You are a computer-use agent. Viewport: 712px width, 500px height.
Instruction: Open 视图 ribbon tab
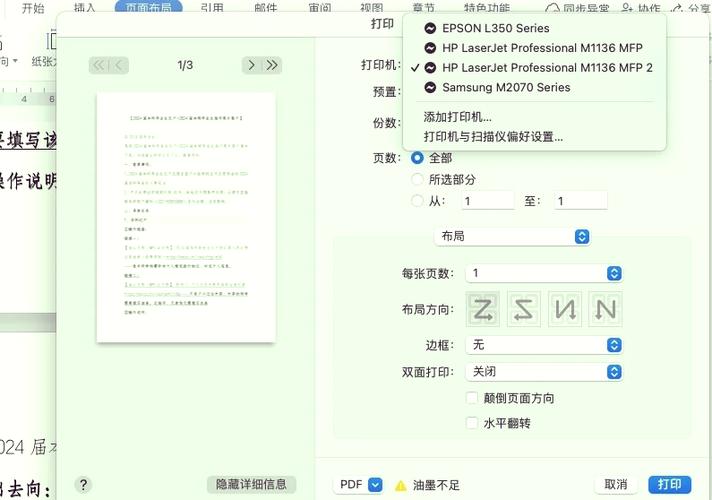(x=372, y=8)
